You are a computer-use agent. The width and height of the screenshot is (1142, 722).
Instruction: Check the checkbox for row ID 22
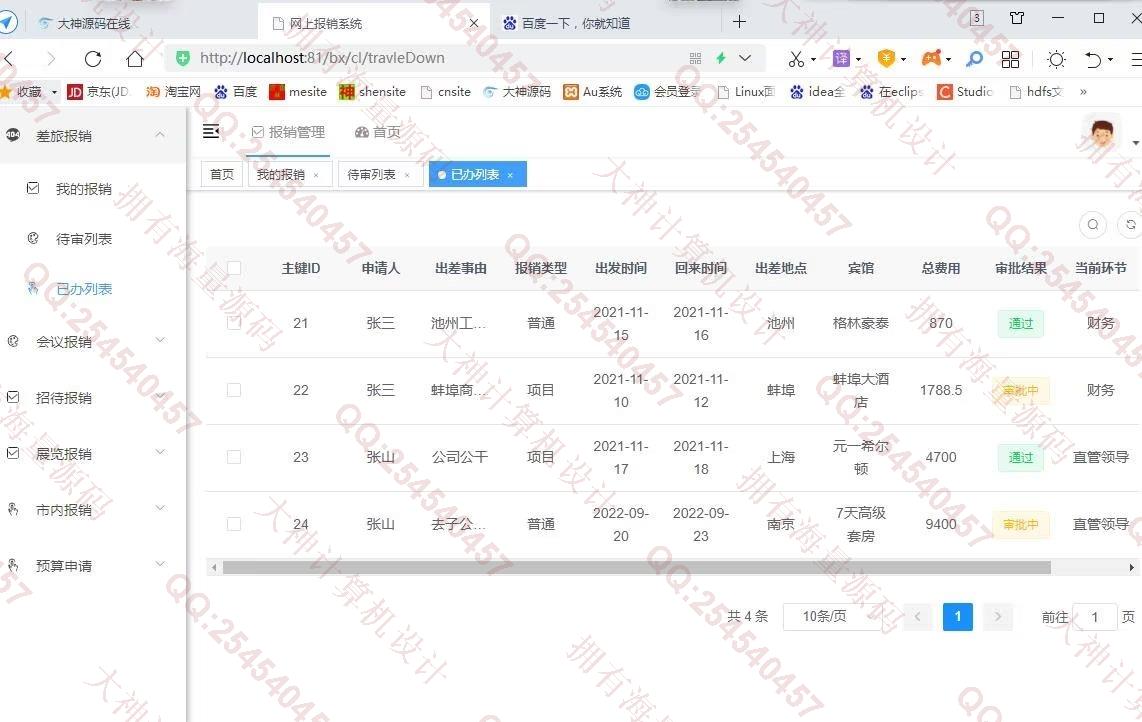pos(234,390)
